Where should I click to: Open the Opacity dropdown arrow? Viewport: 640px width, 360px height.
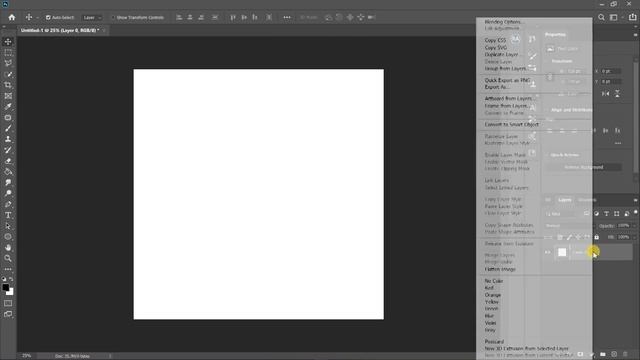pyautogui.click(x=634, y=225)
